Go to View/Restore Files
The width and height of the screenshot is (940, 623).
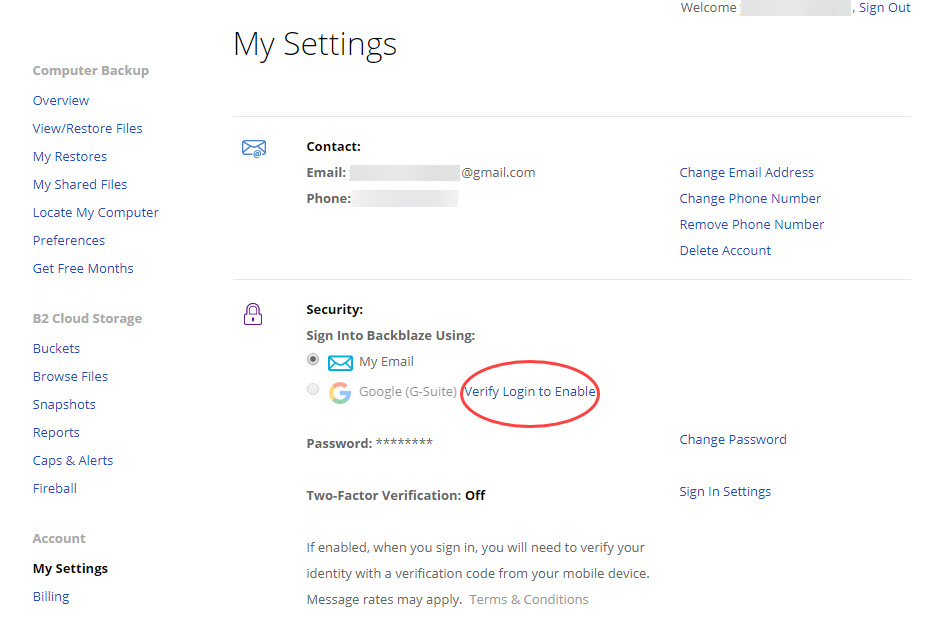(x=88, y=128)
